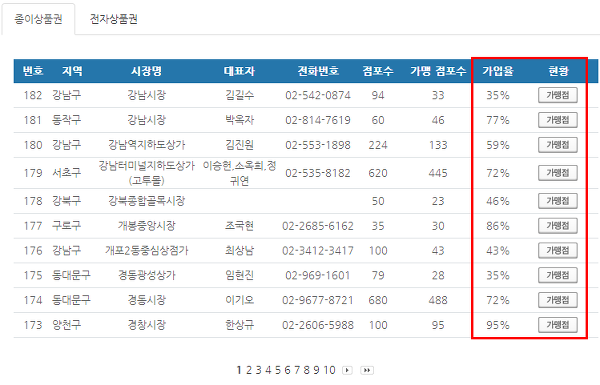Go to page 7
Viewport: 600px width, 385px height.
pos(297,370)
